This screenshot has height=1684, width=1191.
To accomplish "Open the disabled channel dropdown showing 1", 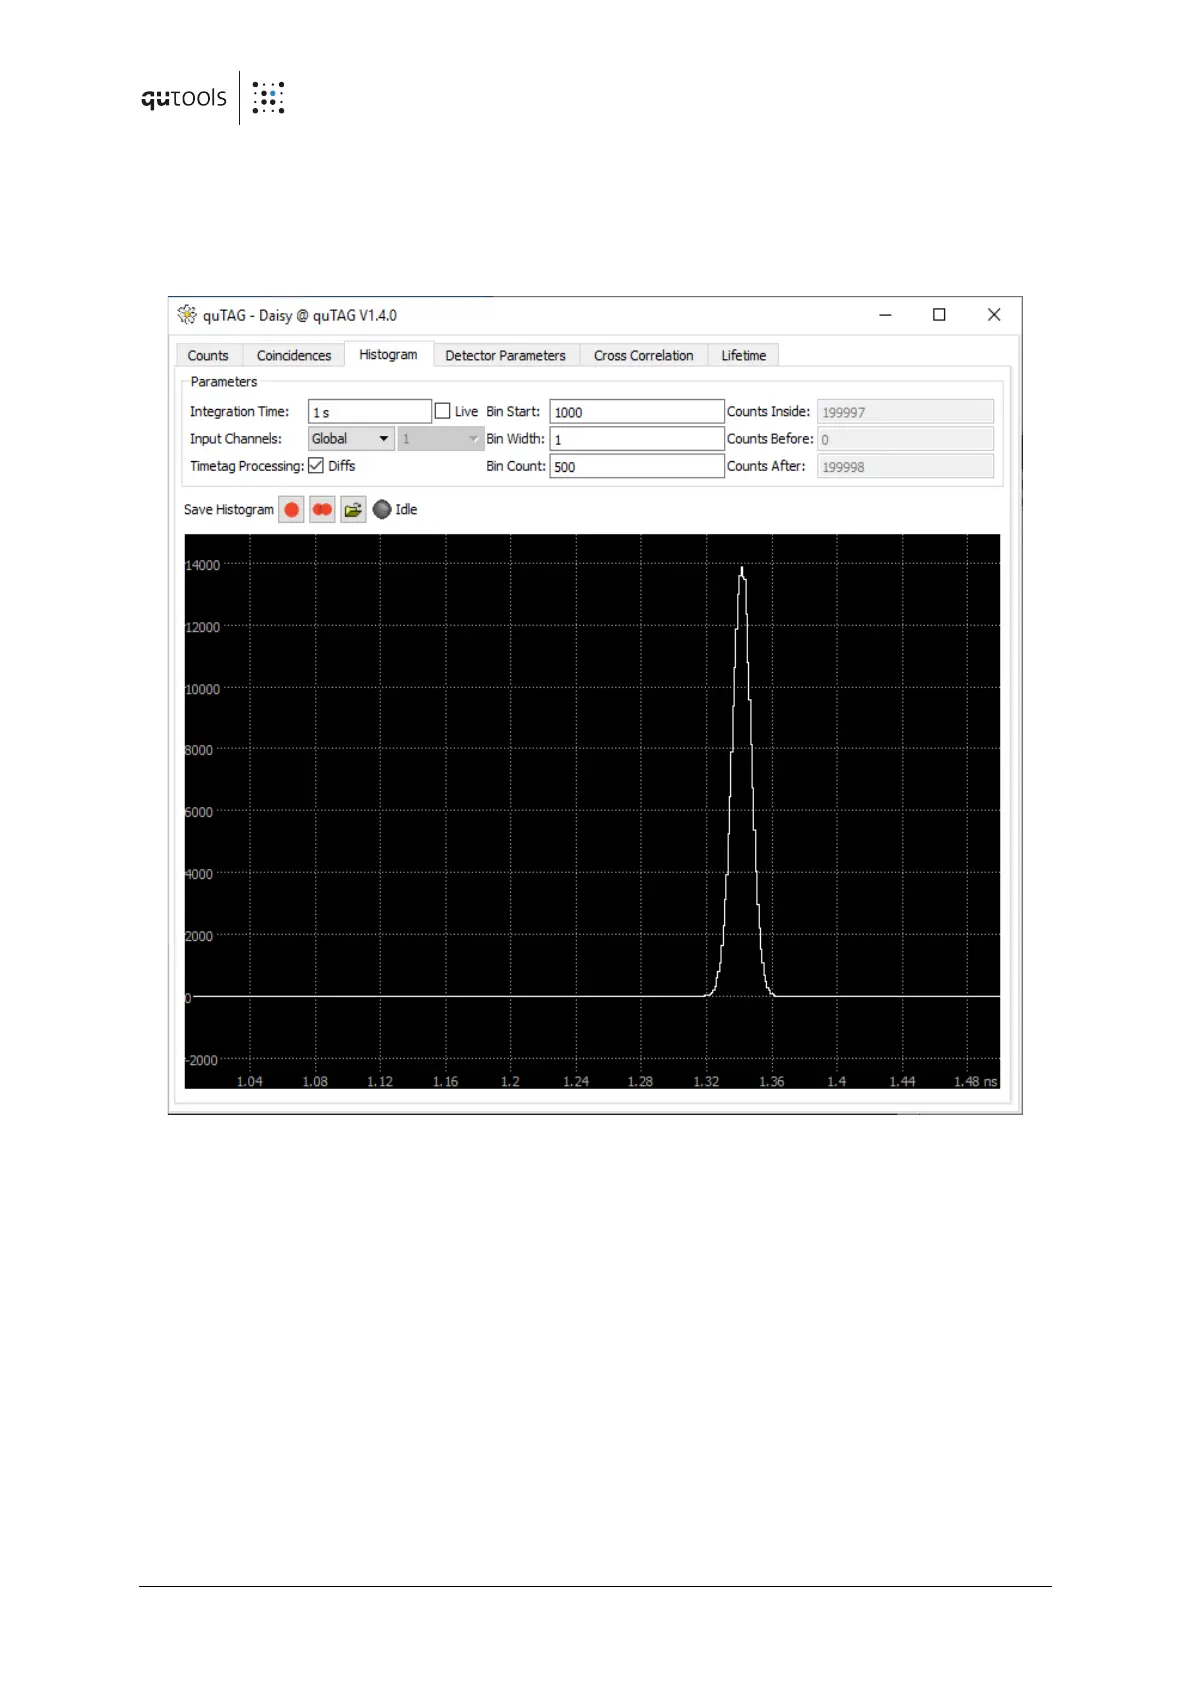I will [x=441, y=439].
